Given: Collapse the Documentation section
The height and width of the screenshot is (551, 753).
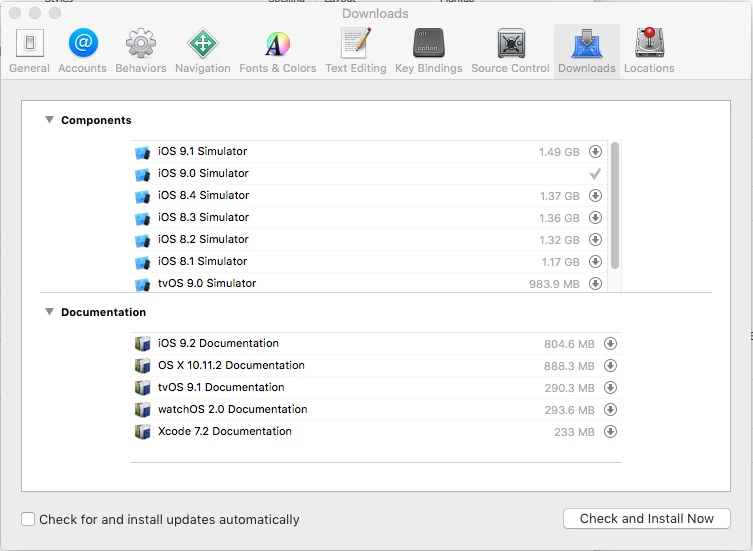Looking at the screenshot, I should [x=49, y=312].
